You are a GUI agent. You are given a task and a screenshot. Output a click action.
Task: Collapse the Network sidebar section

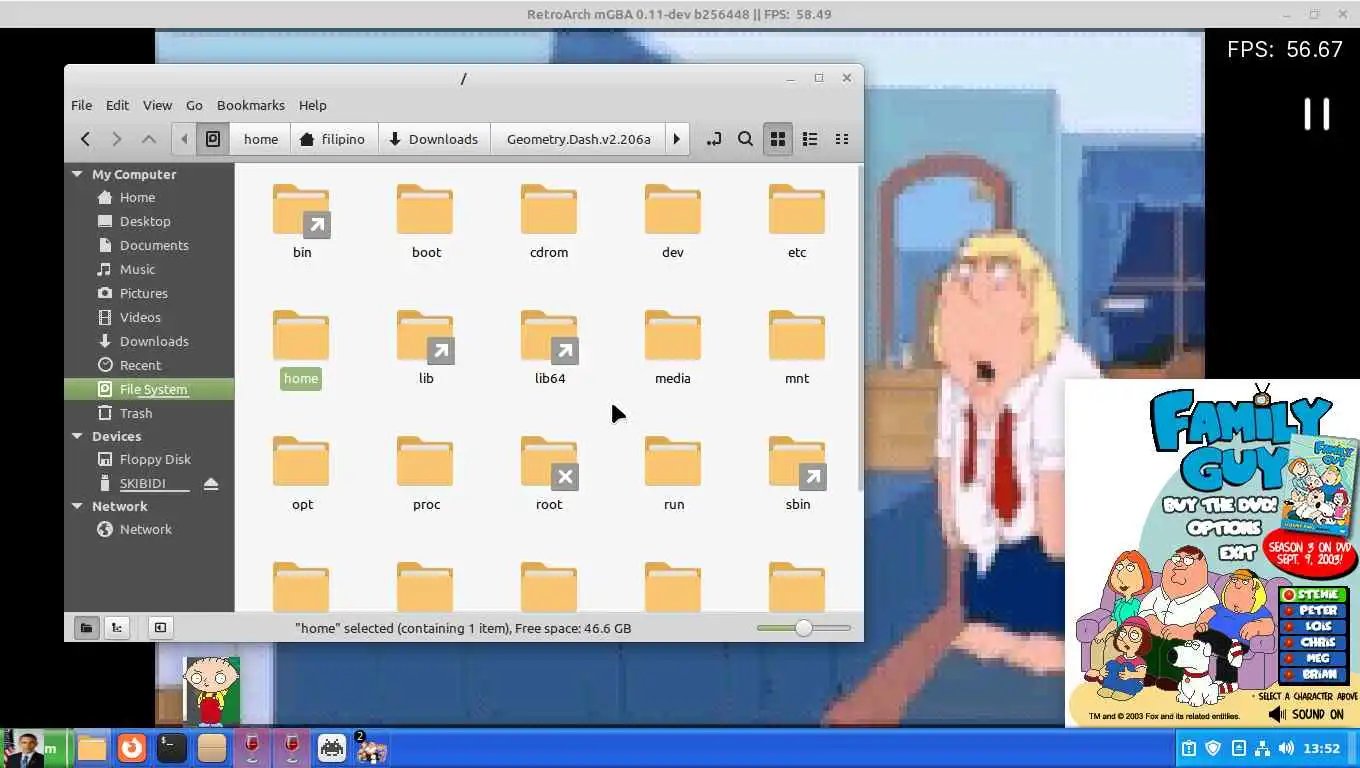click(77, 506)
